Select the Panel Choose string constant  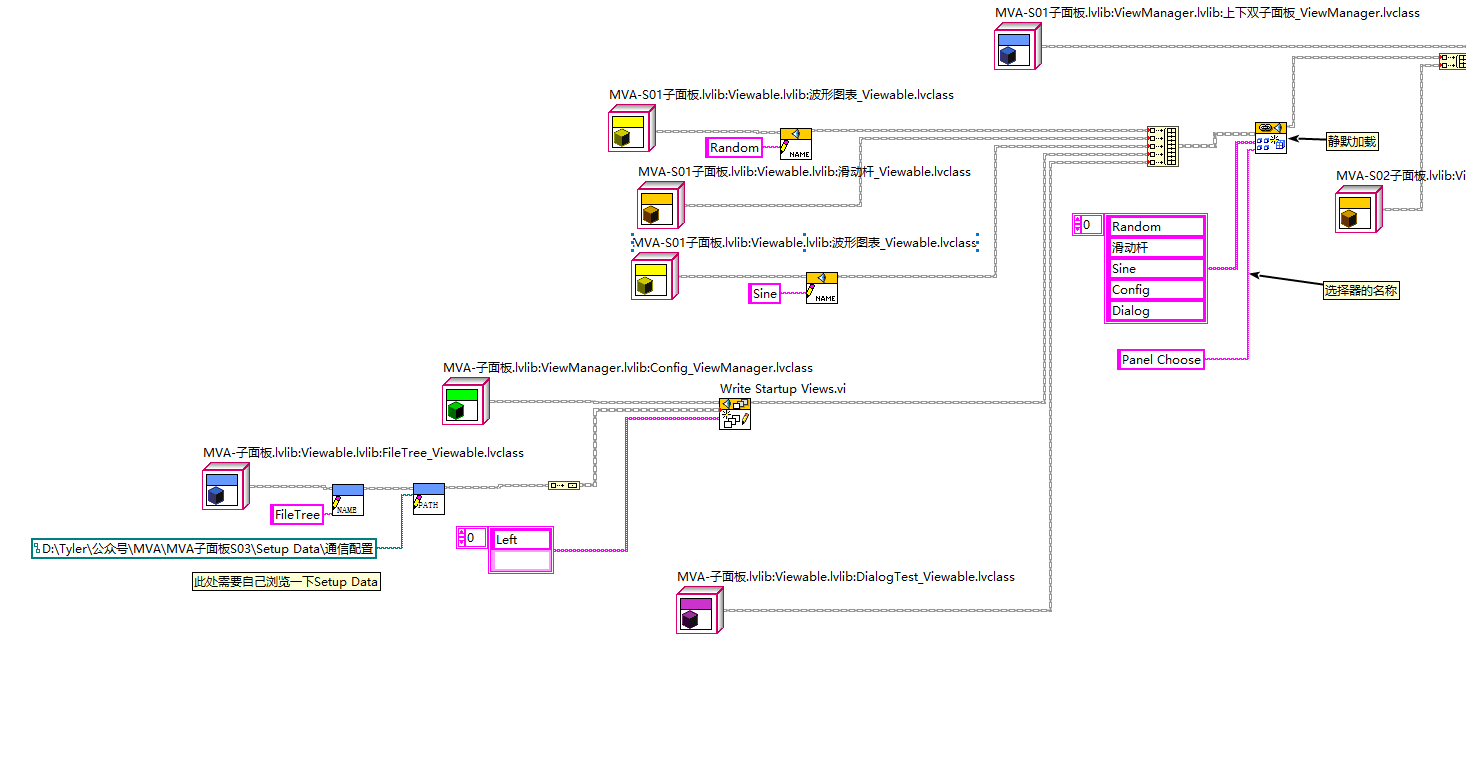[1161, 360]
